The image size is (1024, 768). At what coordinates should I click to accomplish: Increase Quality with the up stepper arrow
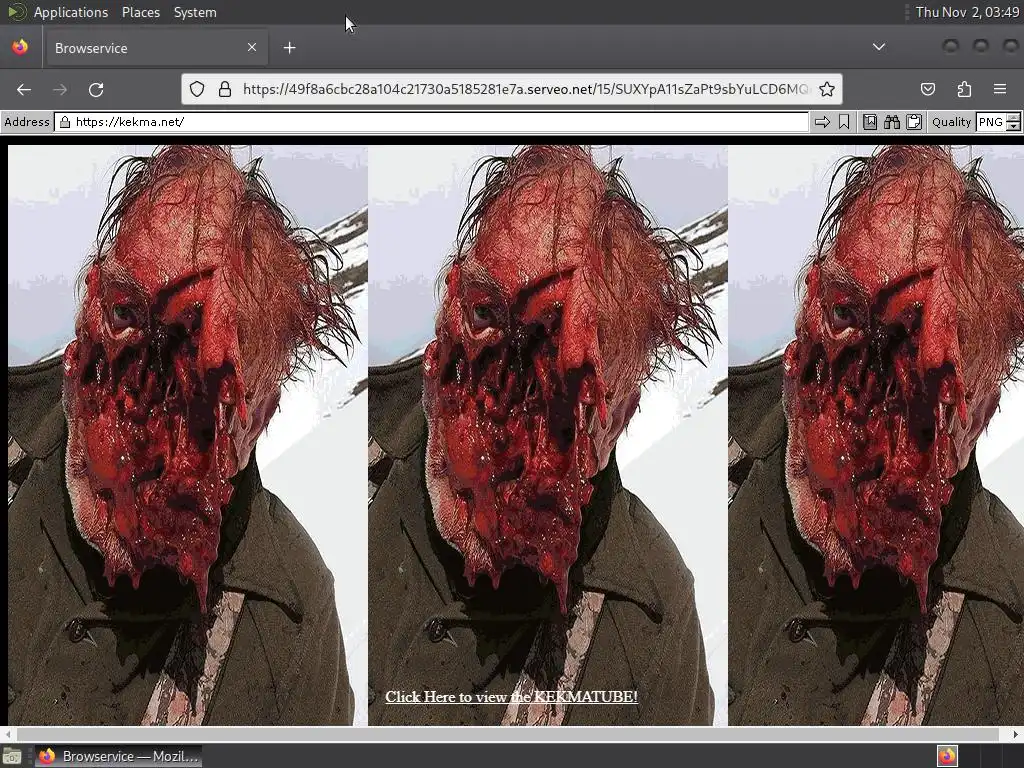pyautogui.click(x=1014, y=118)
